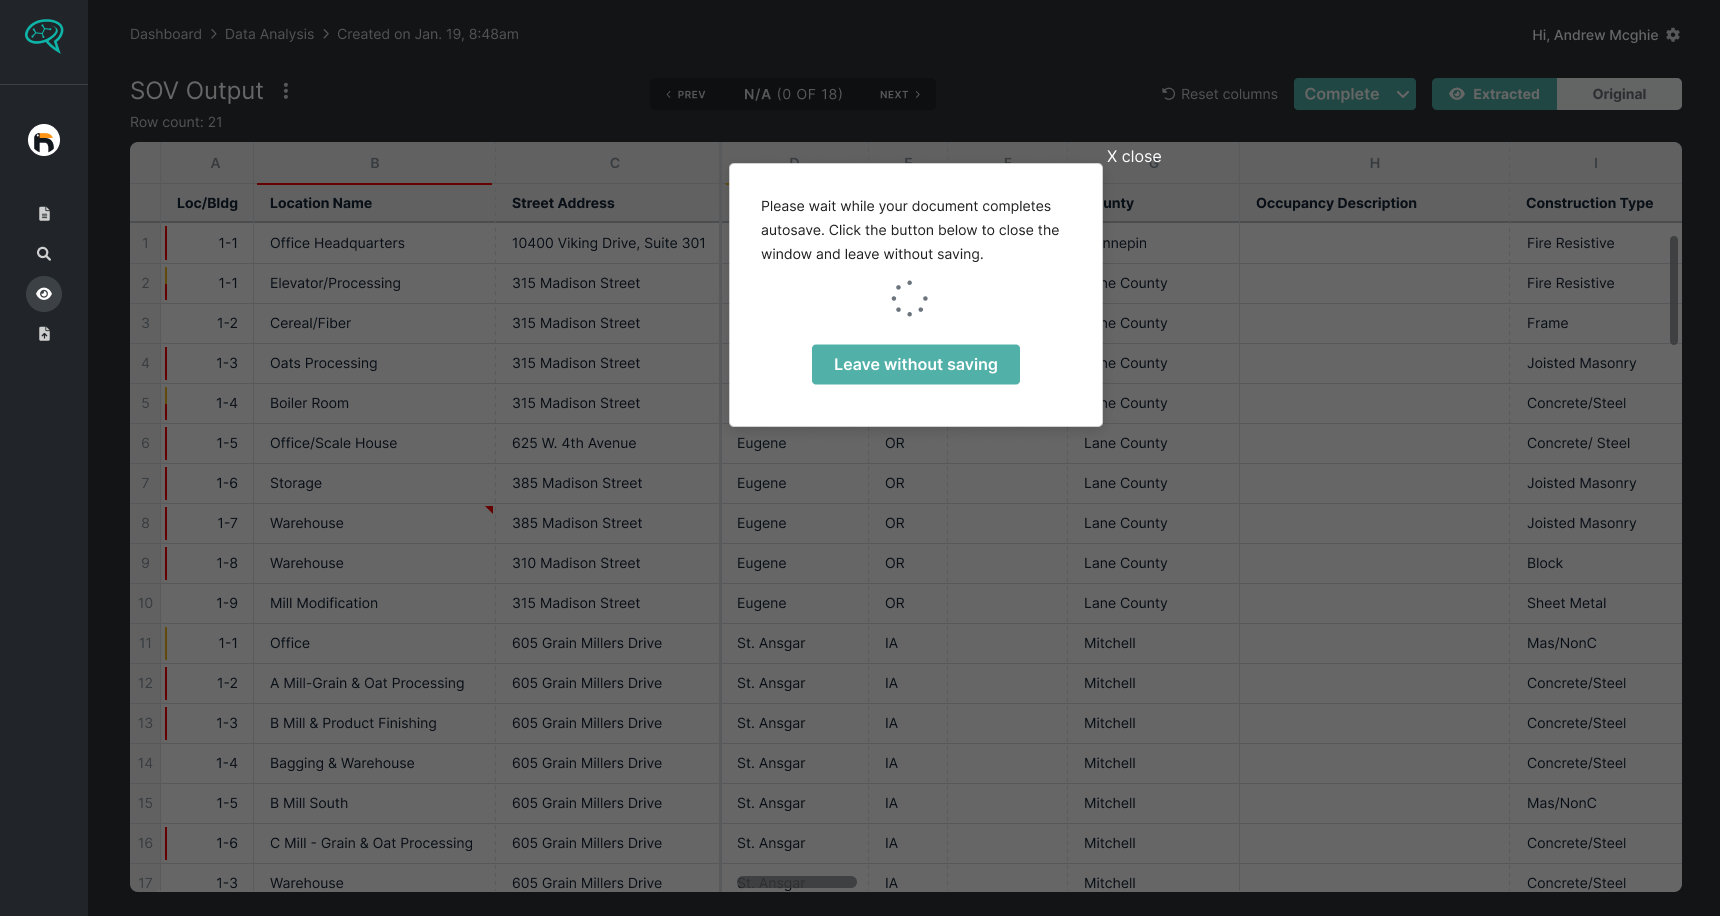Open the account avatar icon in sidebar

[44, 140]
